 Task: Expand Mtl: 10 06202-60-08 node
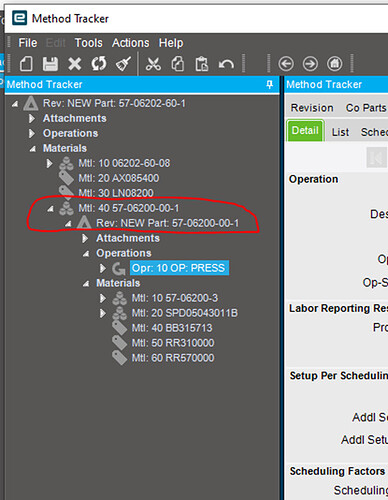49,163
